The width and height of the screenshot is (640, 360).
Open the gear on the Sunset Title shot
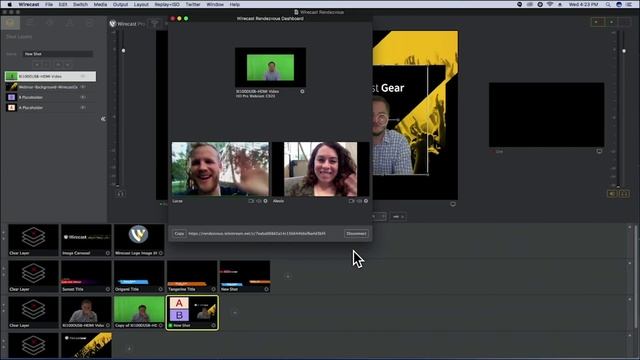(x=108, y=289)
